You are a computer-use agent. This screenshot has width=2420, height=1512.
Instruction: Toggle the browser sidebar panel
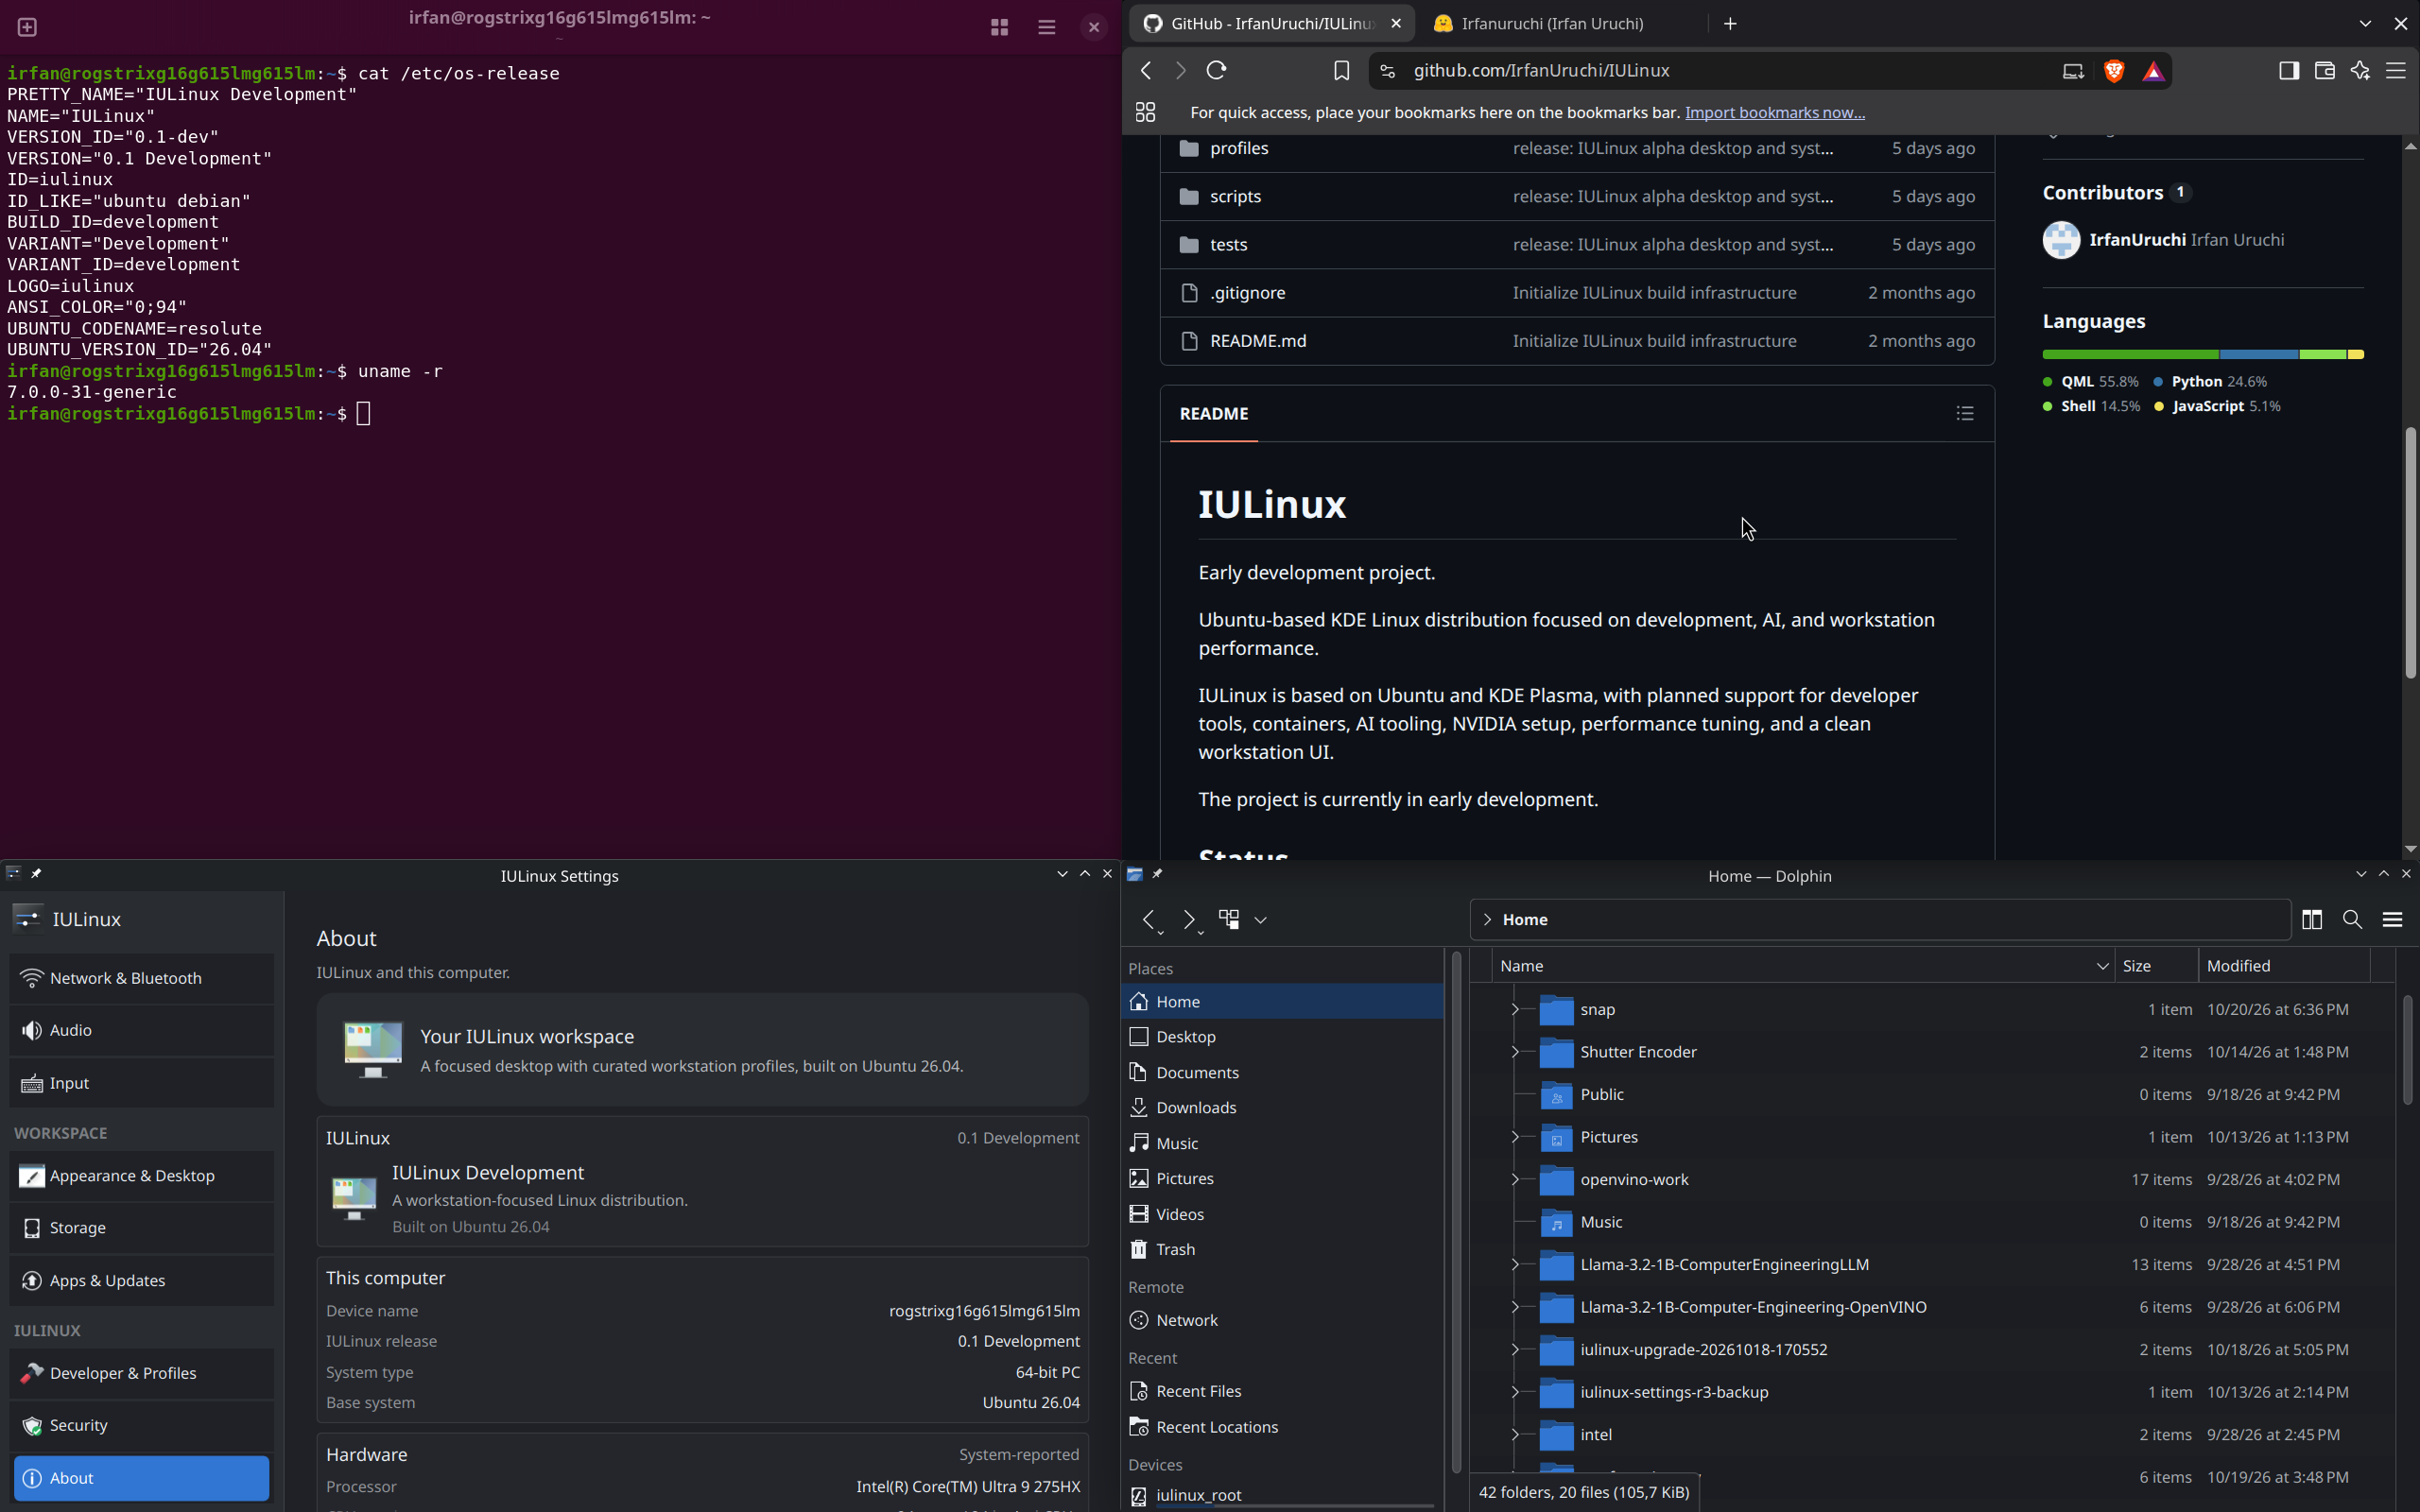click(2288, 70)
